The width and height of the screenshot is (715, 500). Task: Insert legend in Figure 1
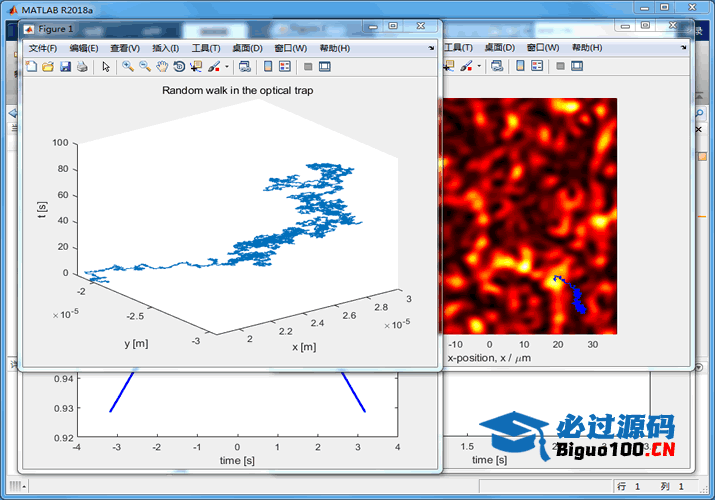coord(285,67)
